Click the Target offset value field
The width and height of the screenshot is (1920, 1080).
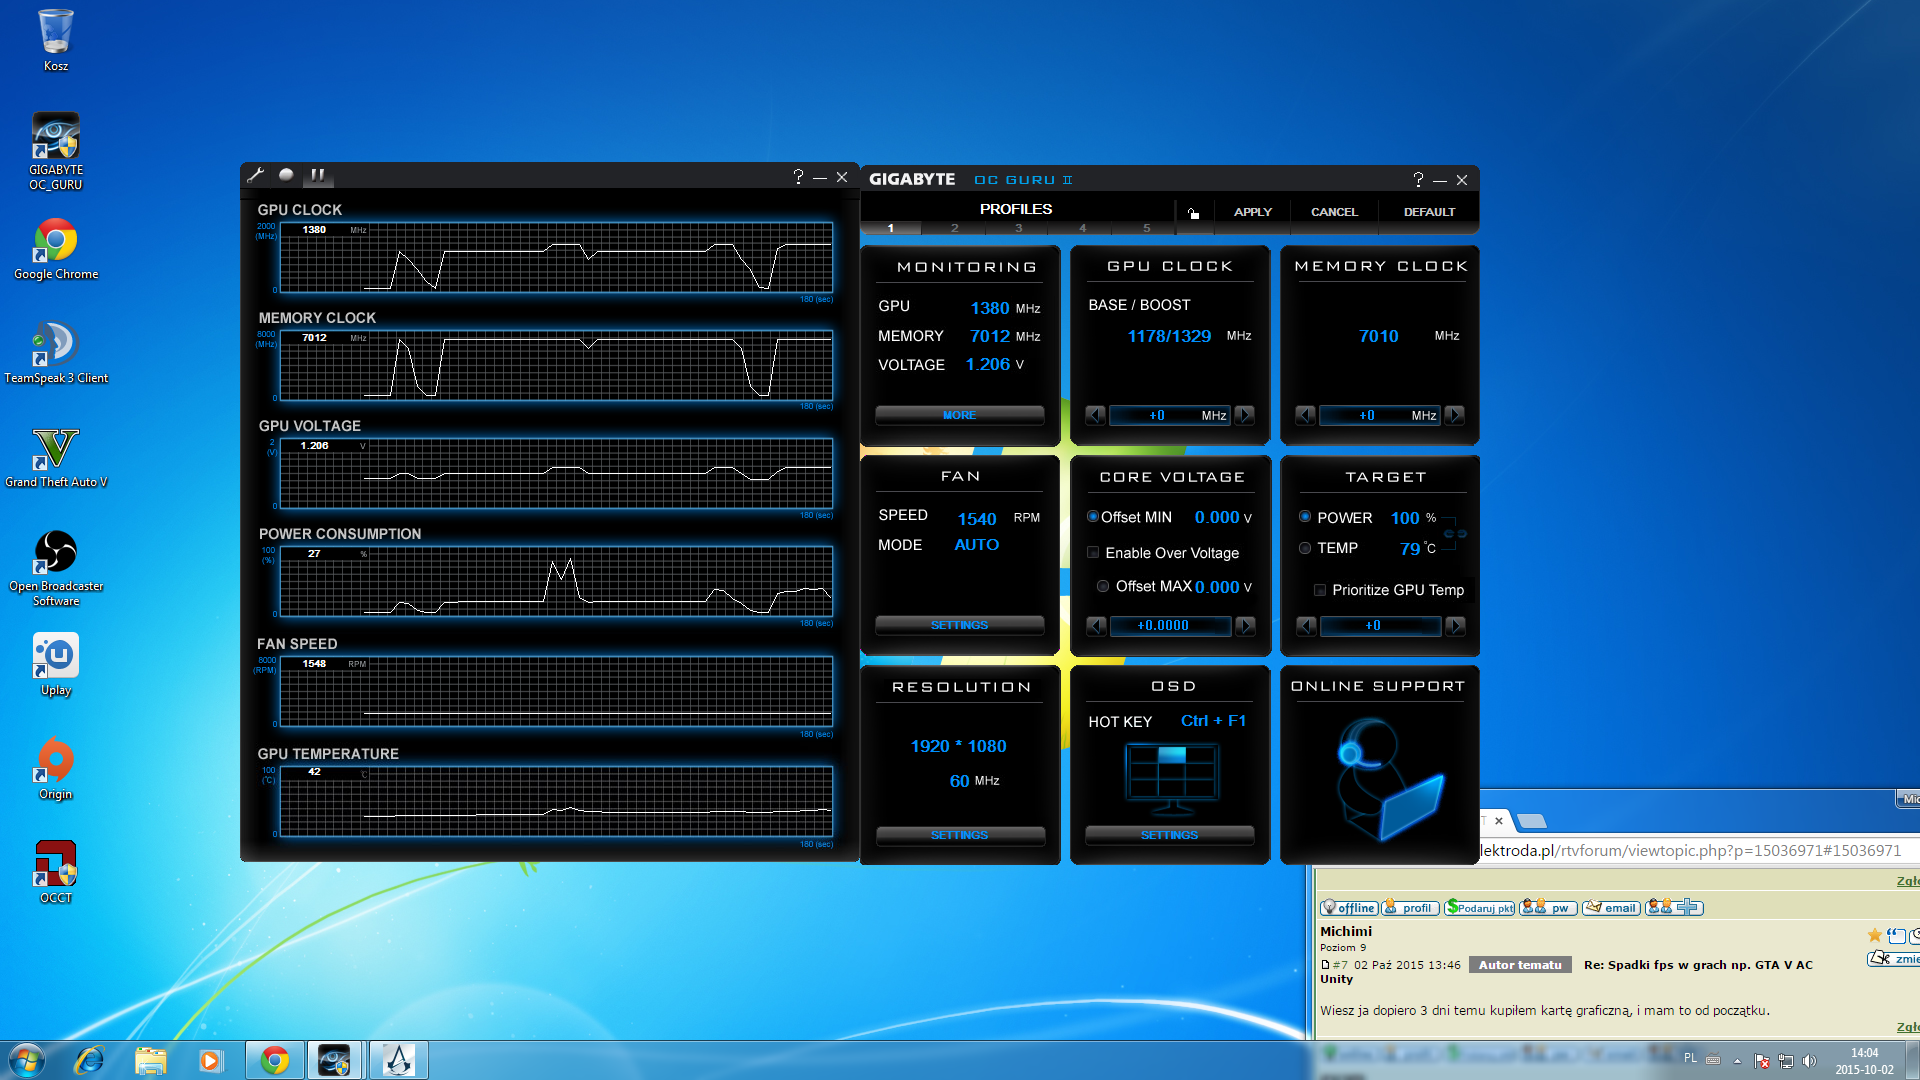coord(1381,626)
